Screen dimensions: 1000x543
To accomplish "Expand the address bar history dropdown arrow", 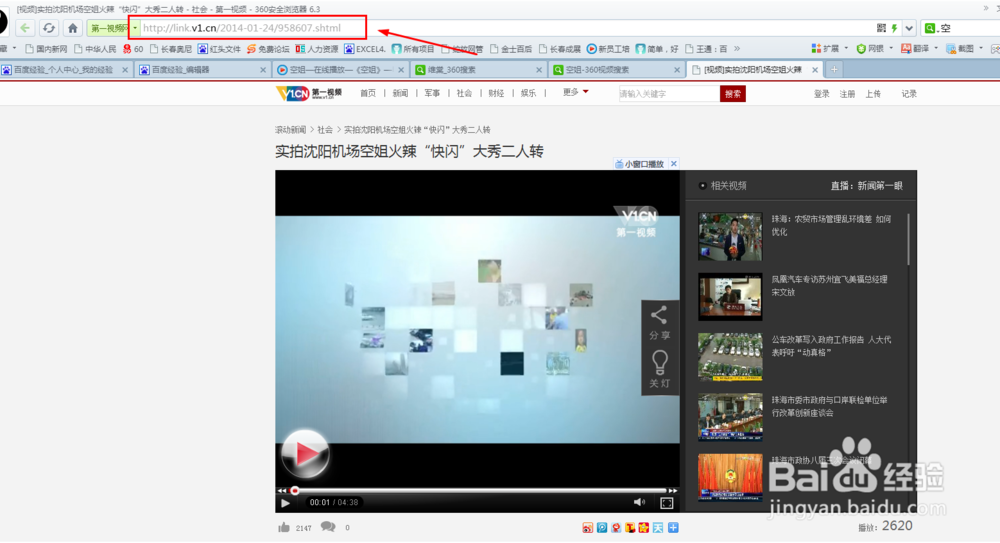I will click(x=909, y=28).
